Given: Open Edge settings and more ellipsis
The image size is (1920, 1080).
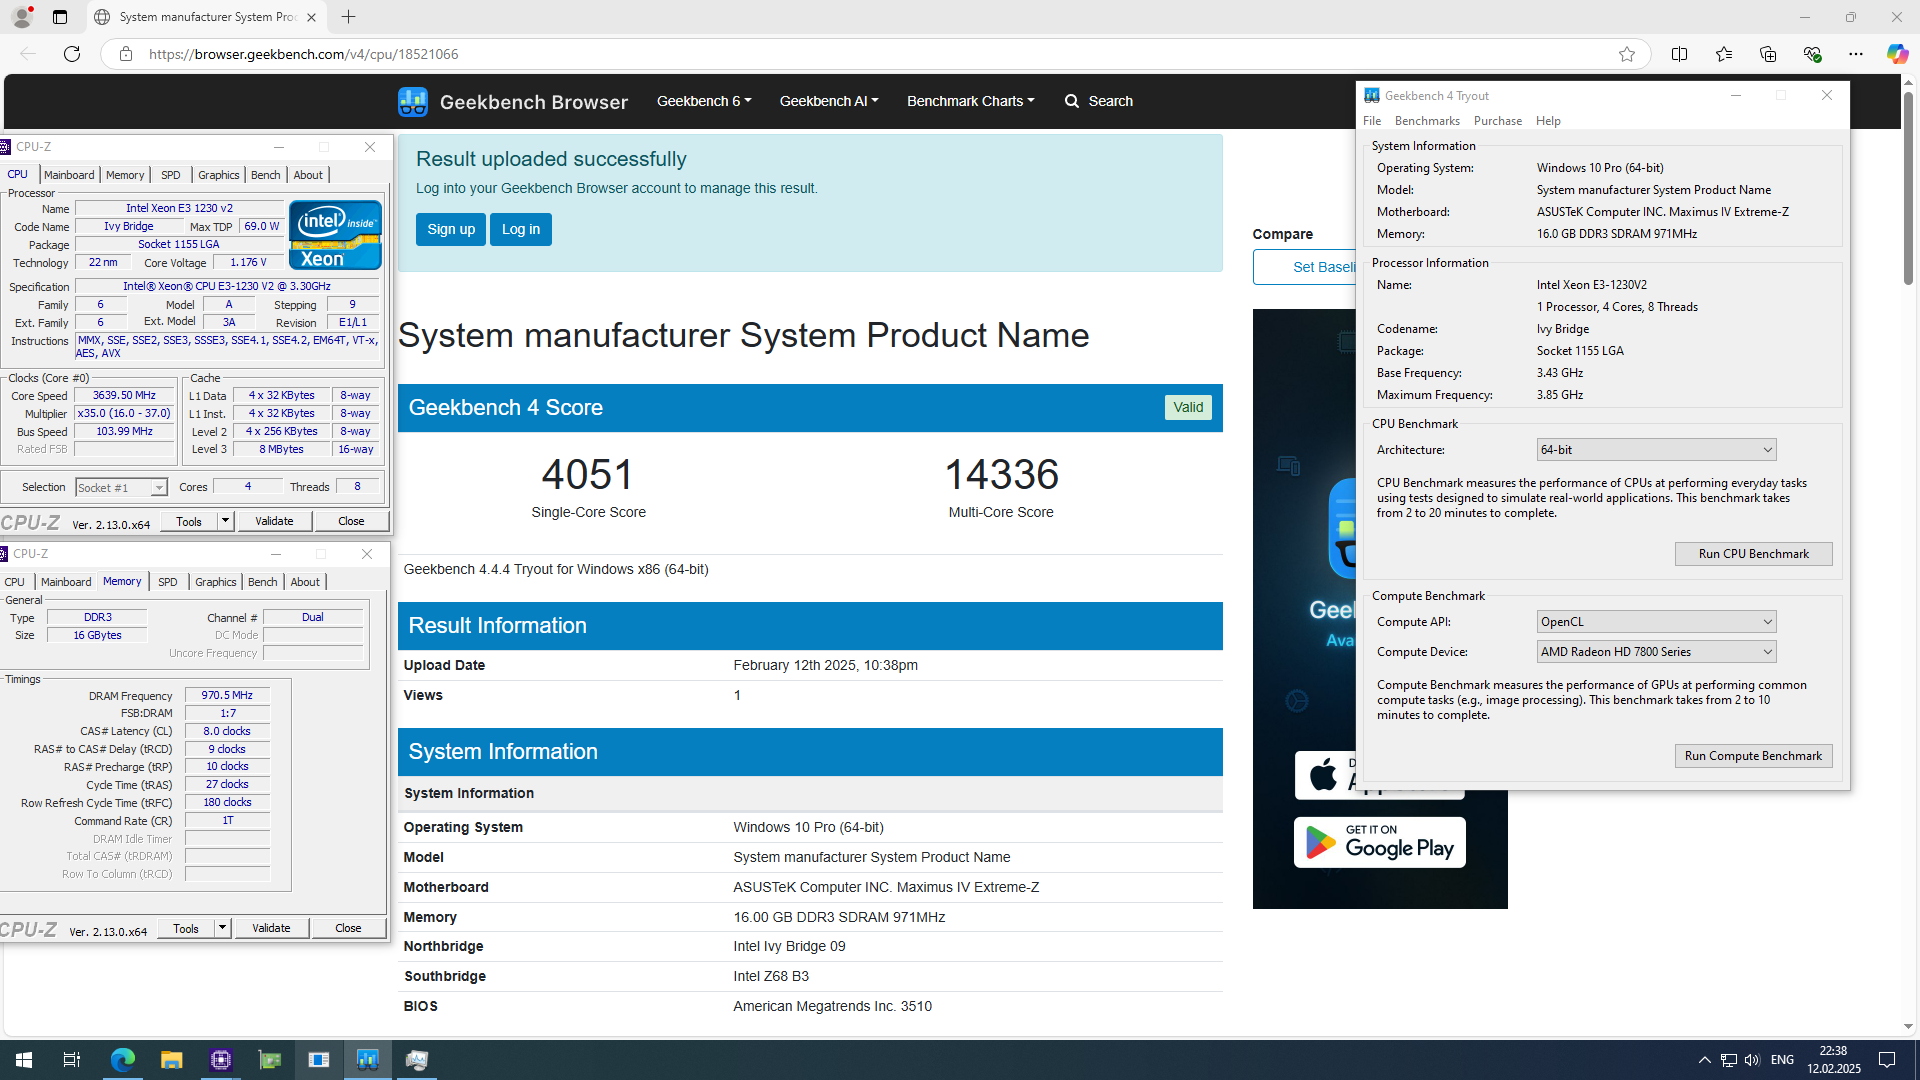Looking at the screenshot, I should point(1855,54).
